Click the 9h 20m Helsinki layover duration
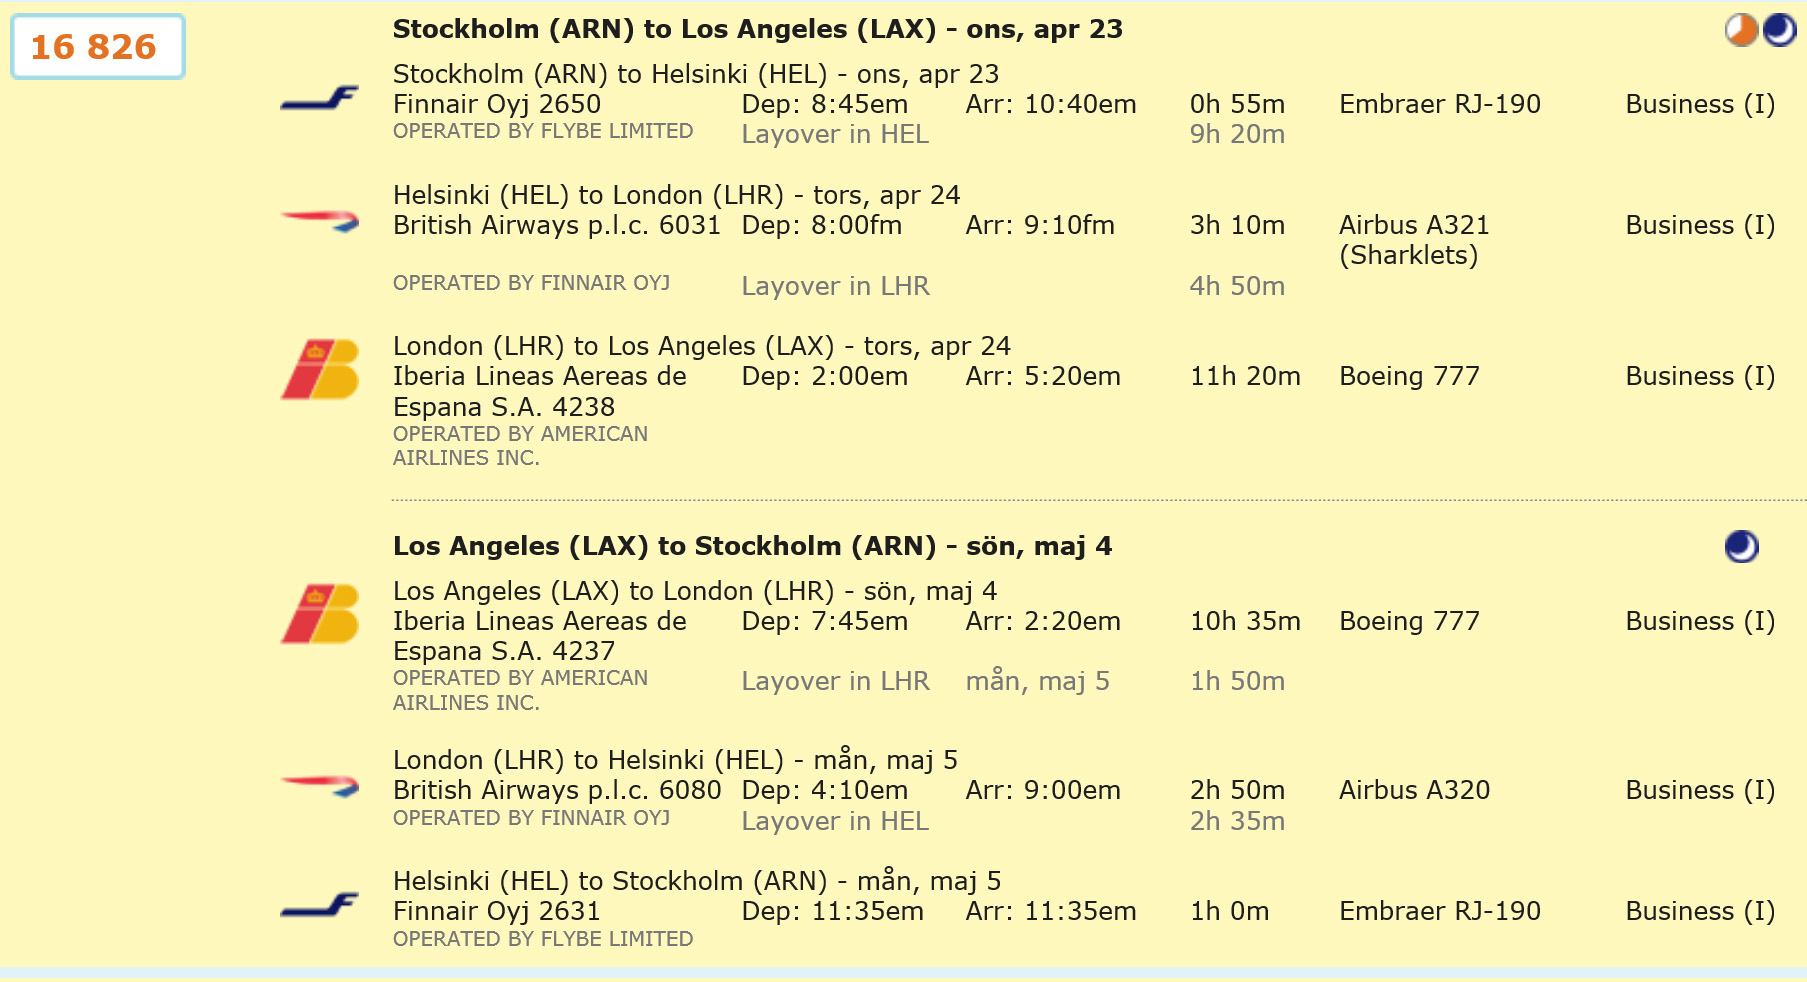This screenshot has height=982, width=1807. coord(1237,135)
